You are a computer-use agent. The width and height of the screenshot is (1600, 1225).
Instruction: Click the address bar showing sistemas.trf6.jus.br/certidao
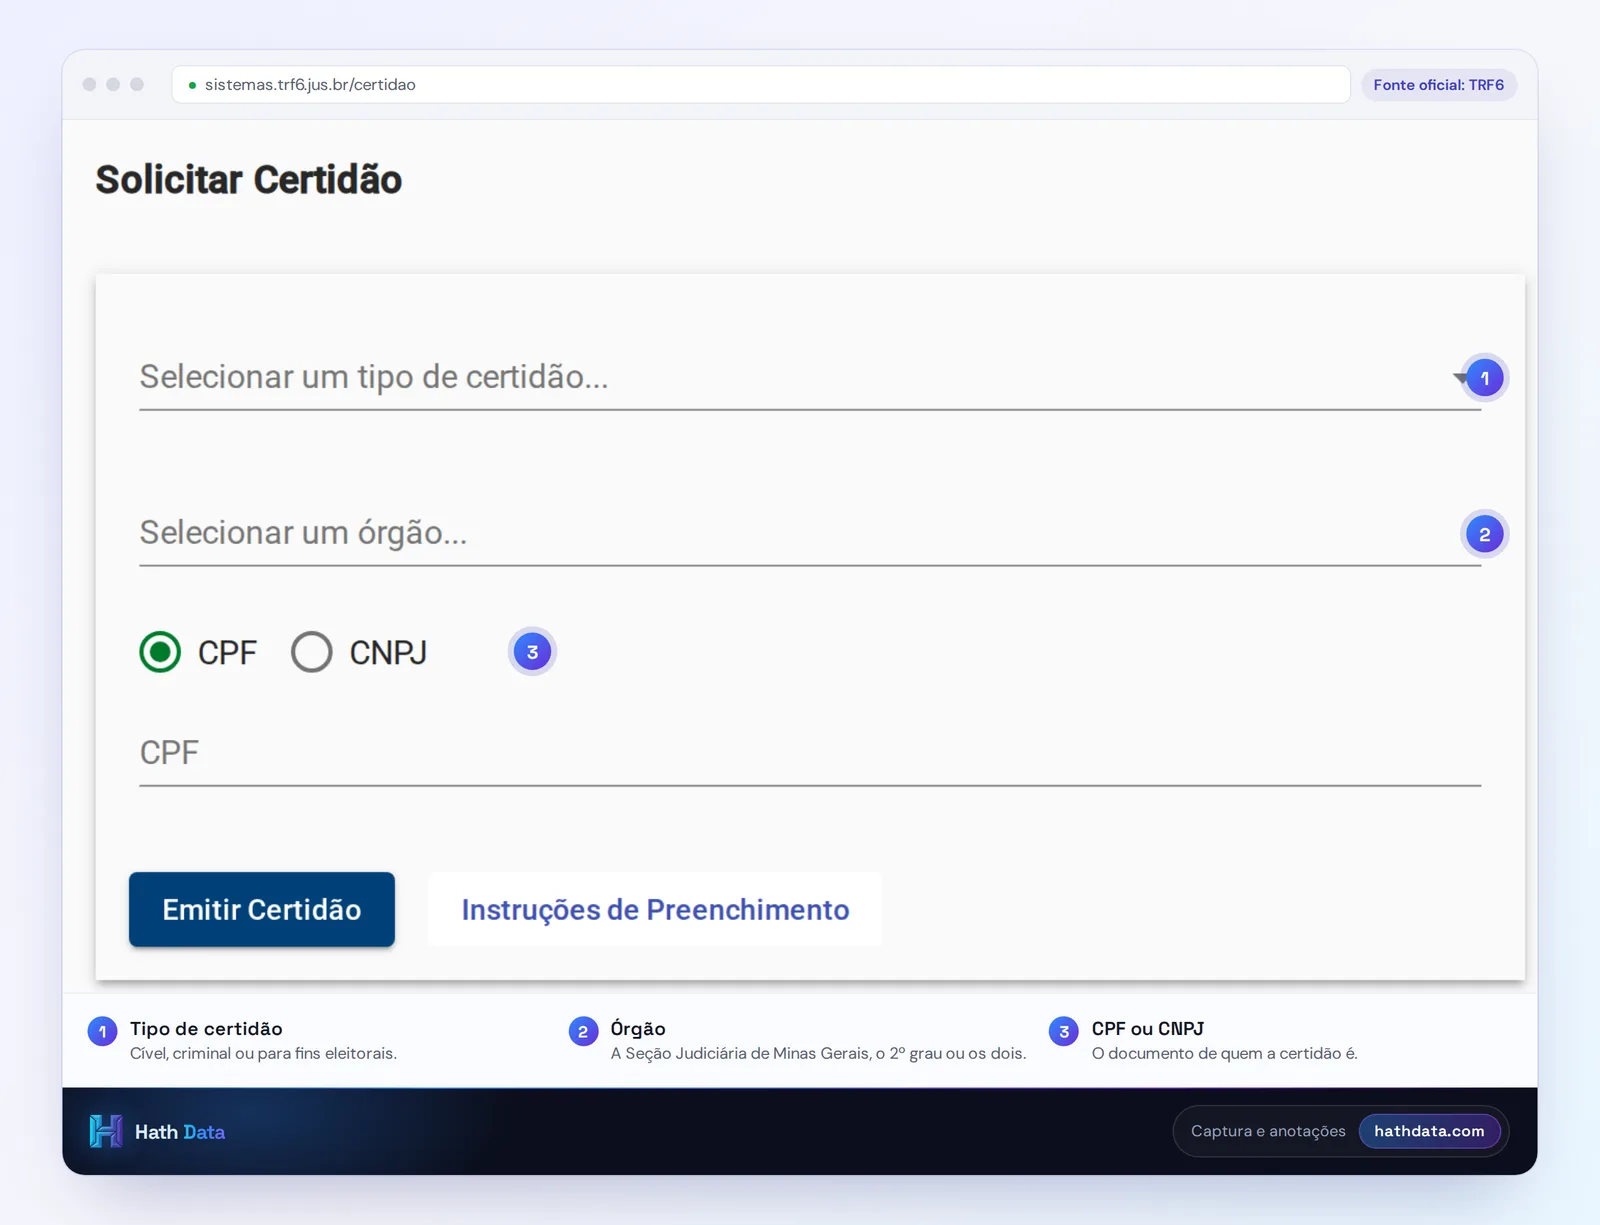pyautogui.click(x=761, y=85)
